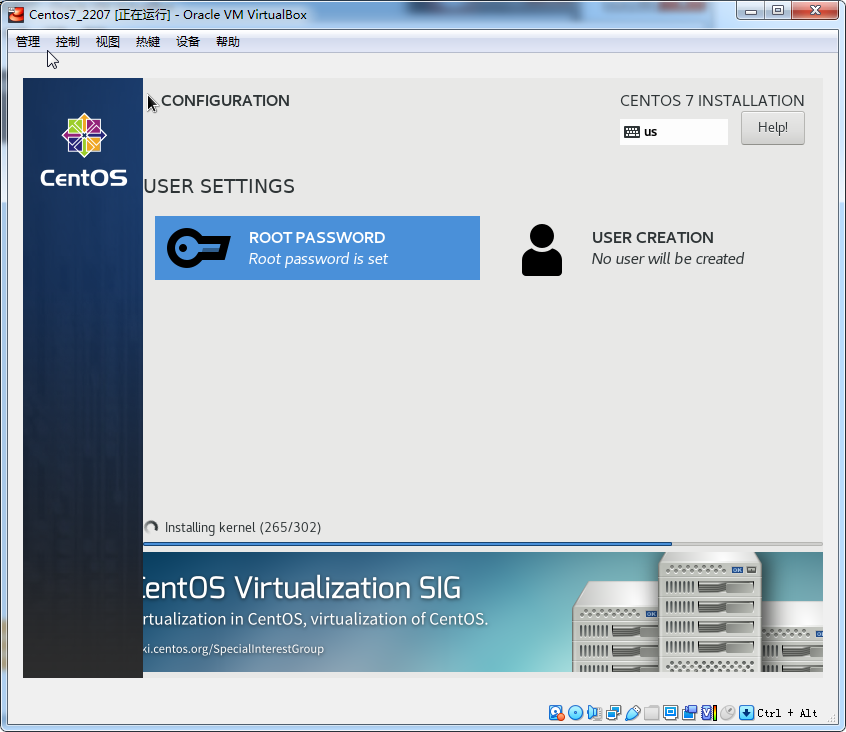The image size is (846, 732).
Task: Click the mouse integration status icon
Action: pyautogui.click(x=728, y=713)
